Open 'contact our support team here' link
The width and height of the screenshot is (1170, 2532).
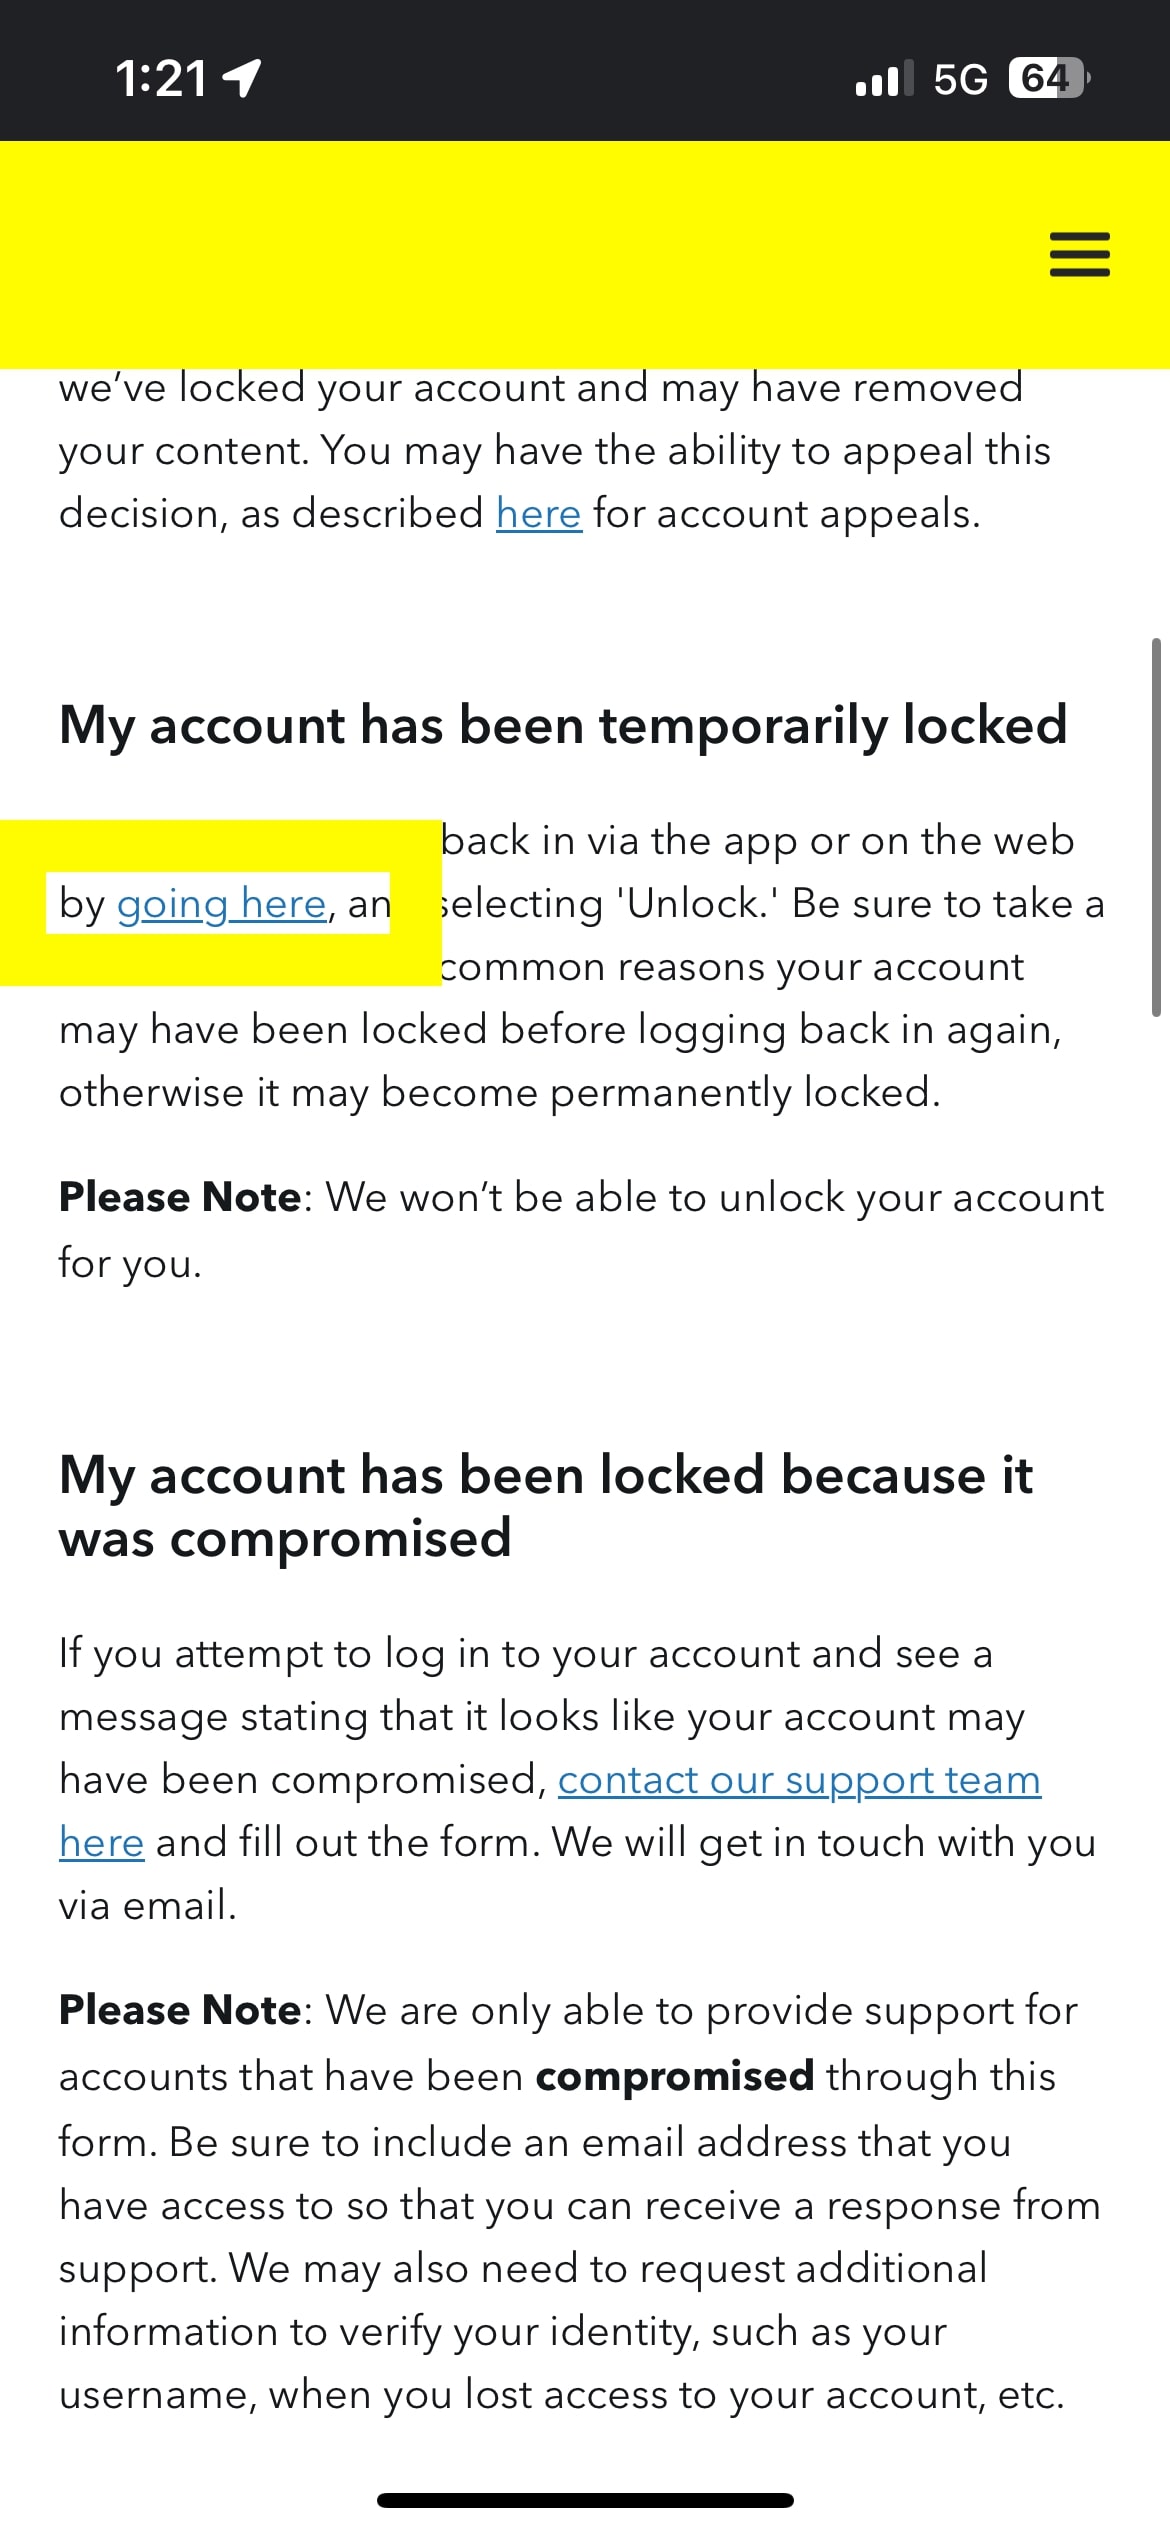click(x=798, y=1779)
